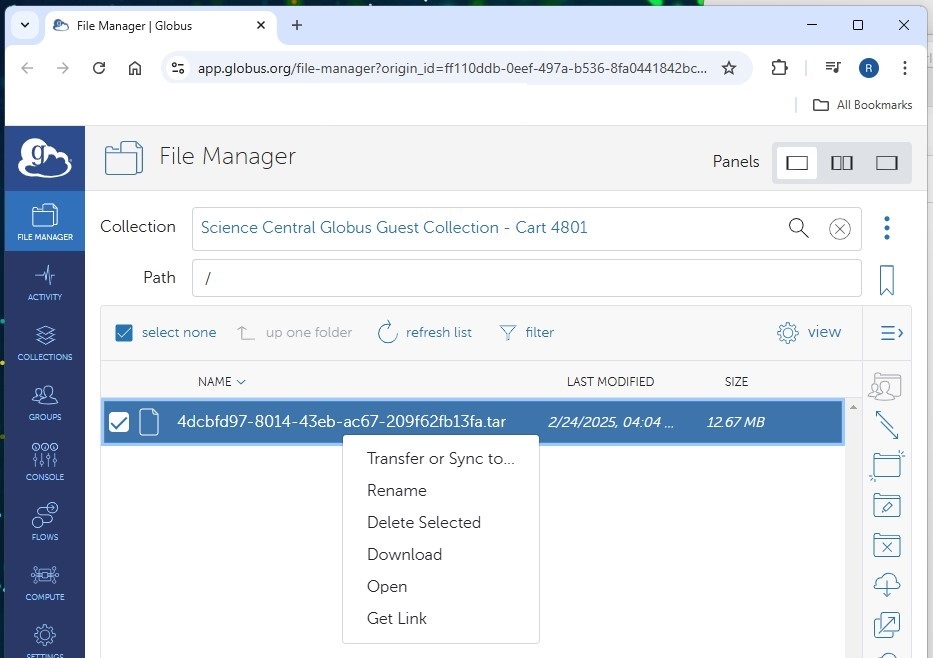Click the Download cloud icon
This screenshot has width=933, height=658.
pos(887,585)
